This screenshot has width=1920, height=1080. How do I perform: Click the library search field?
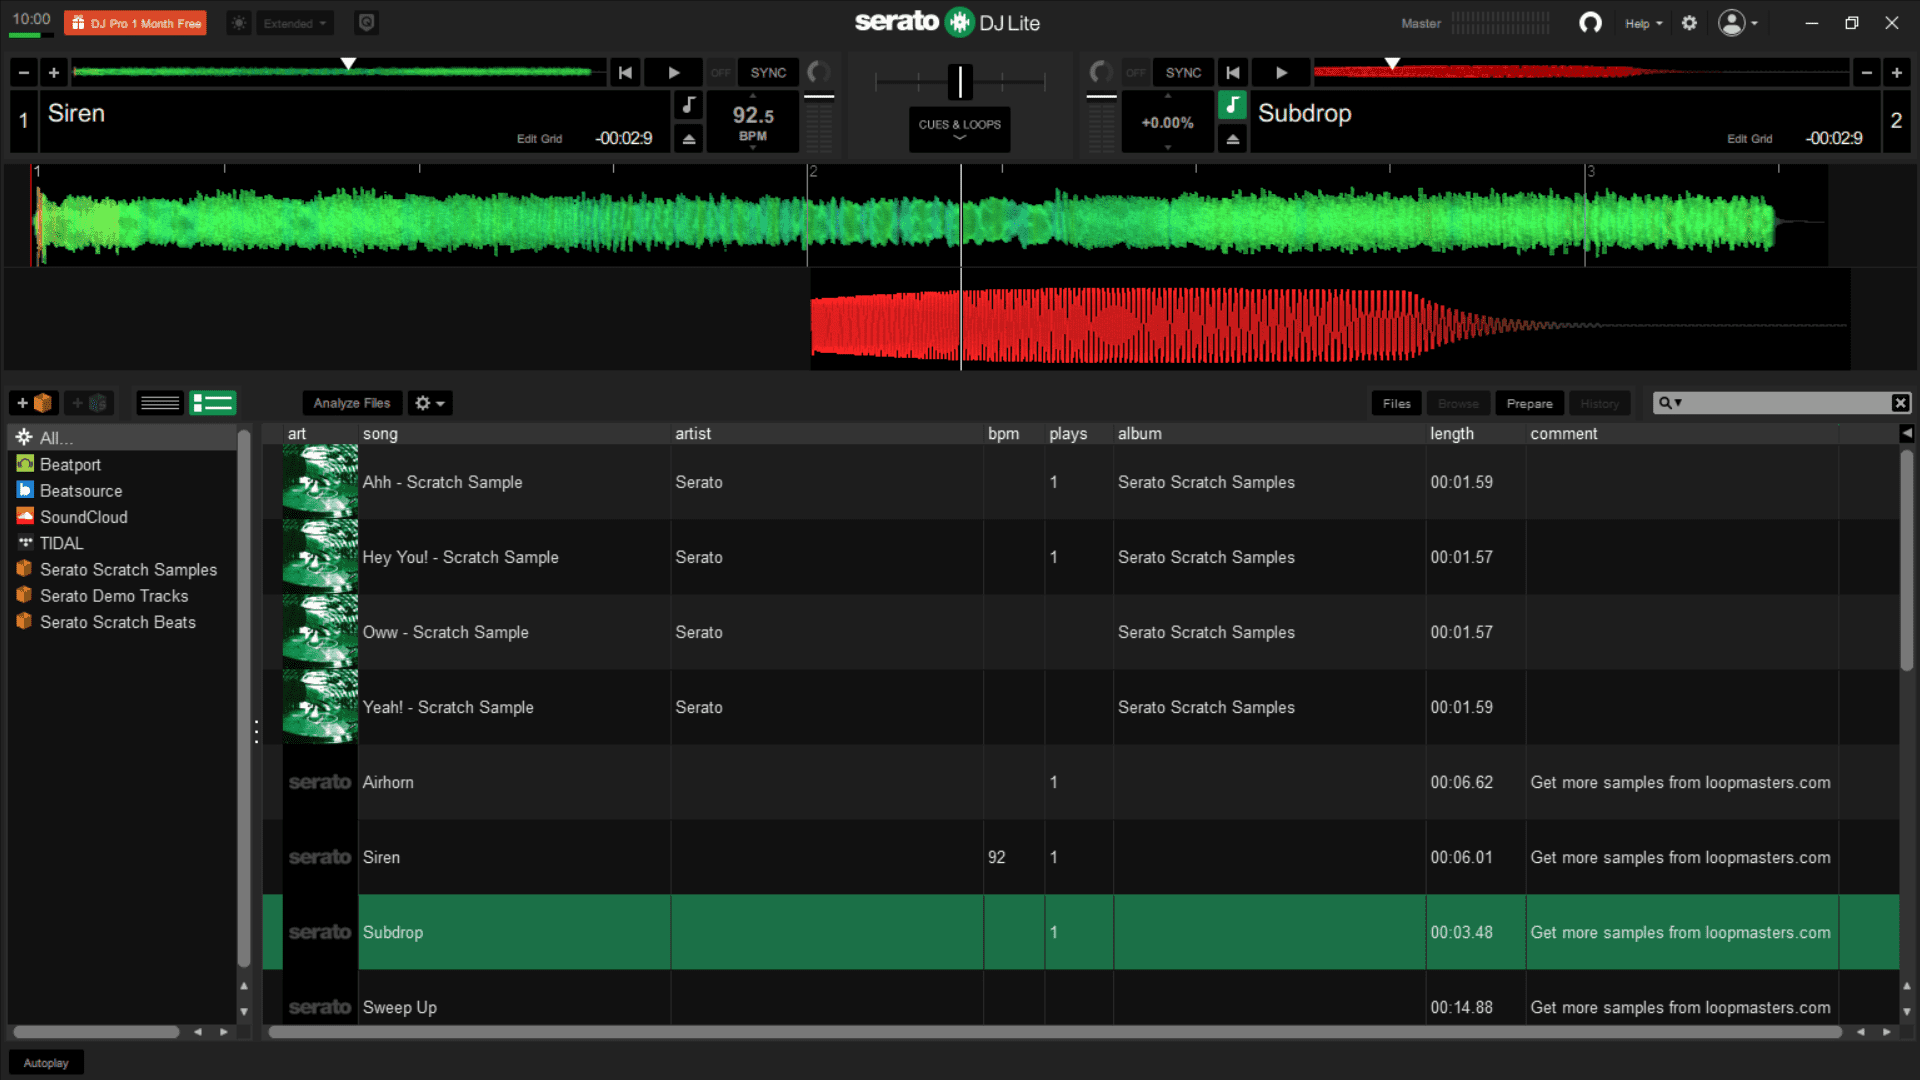pyautogui.click(x=1785, y=403)
